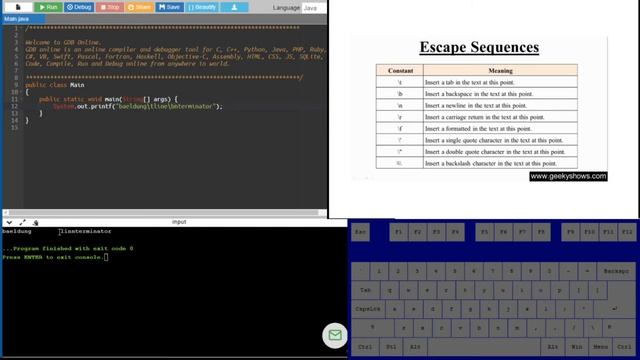This screenshot has width=640, height=360.
Task: Click the Tab key on on-screen keyboard
Action: click(365, 290)
